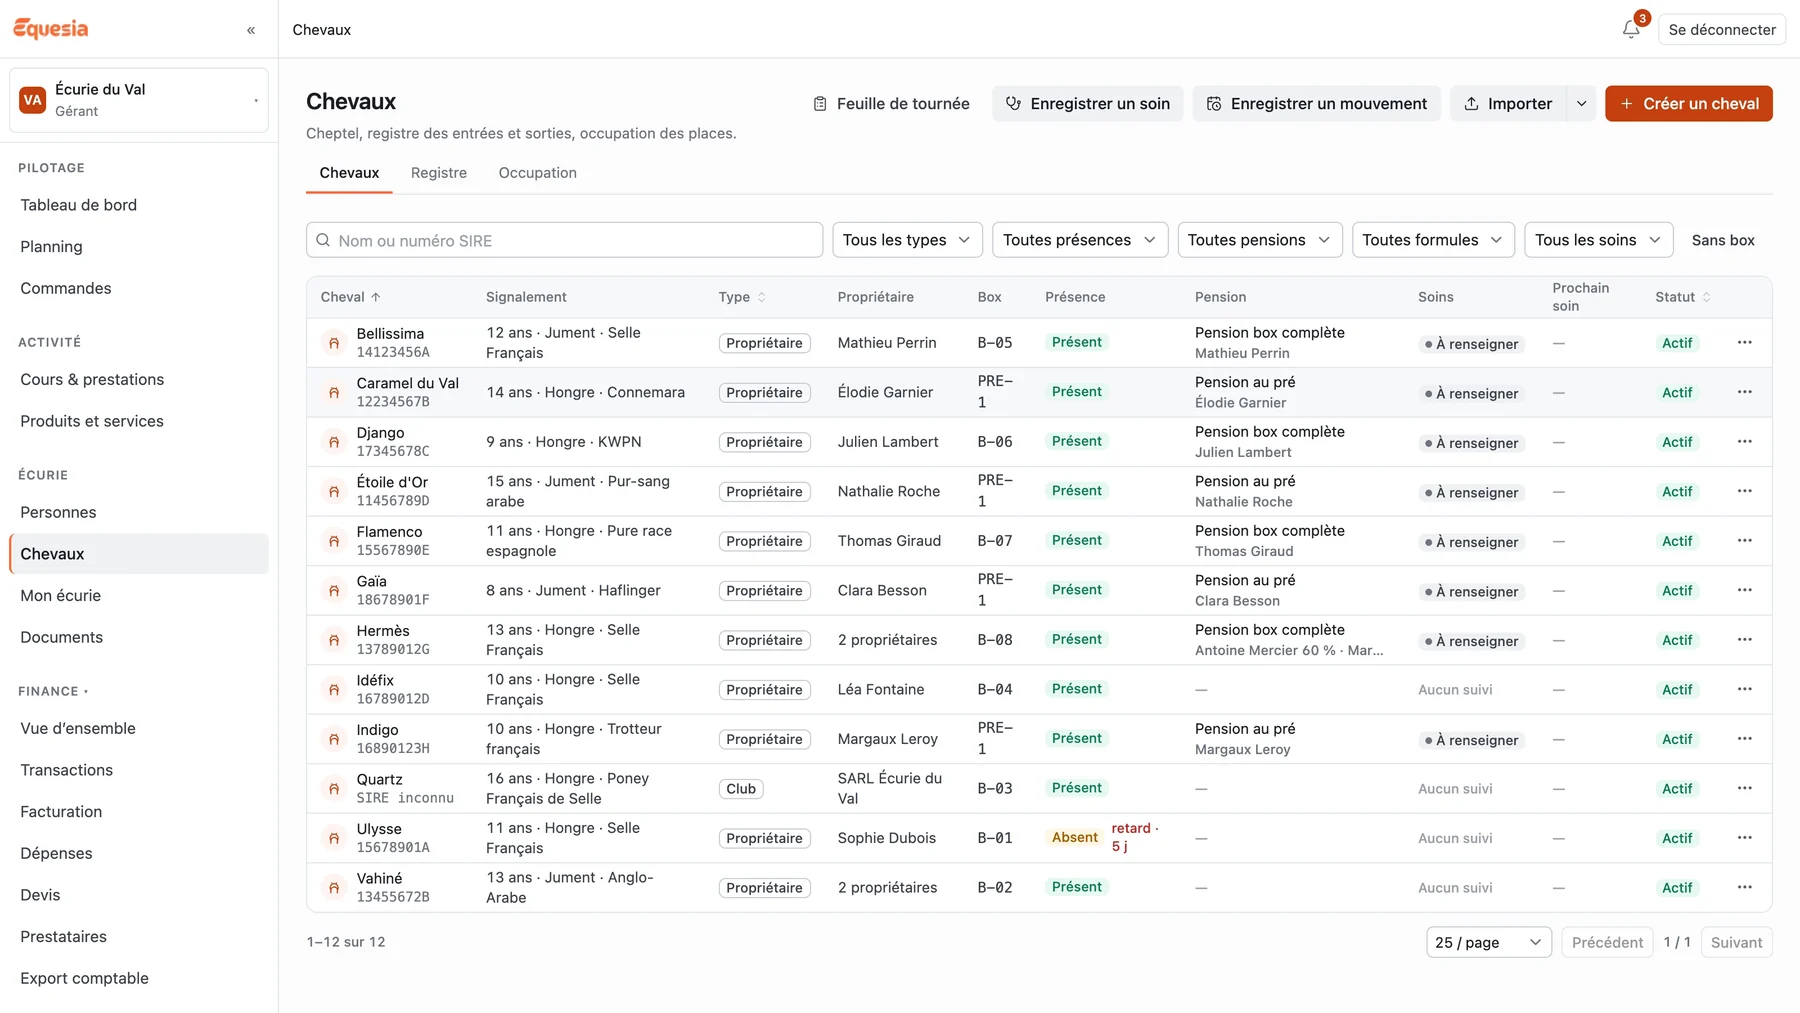Open the row actions menu for Bellissima
Viewport: 1800px width, 1013px height.
[1744, 342]
